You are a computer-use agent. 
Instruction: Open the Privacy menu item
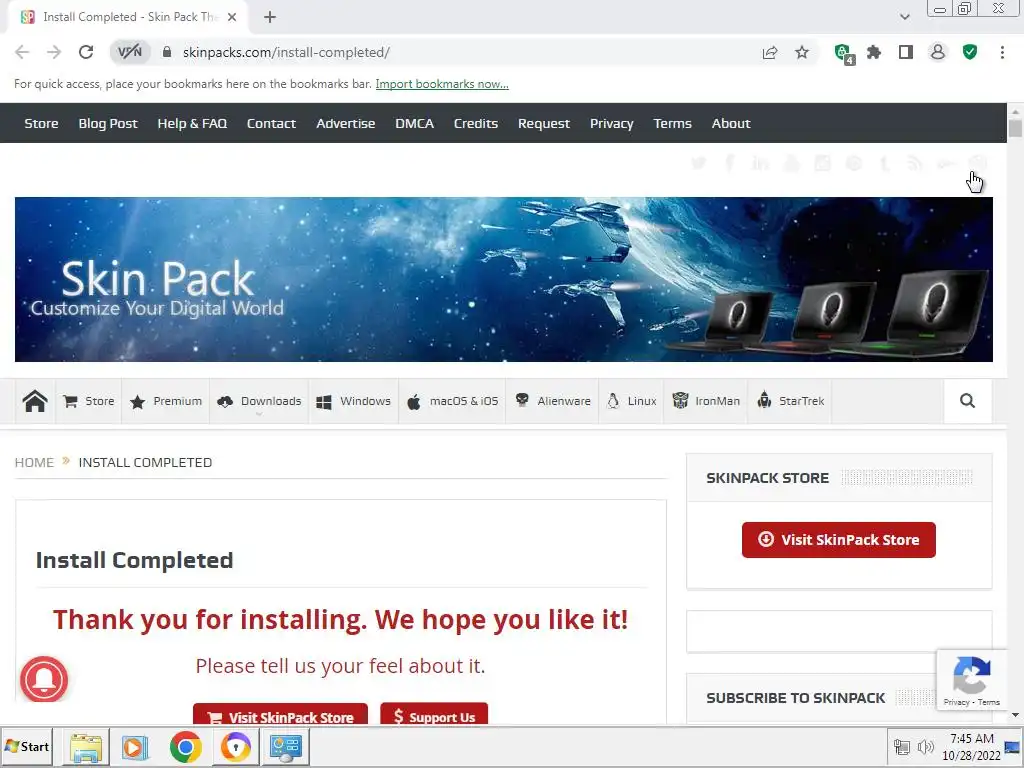click(x=611, y=123)
